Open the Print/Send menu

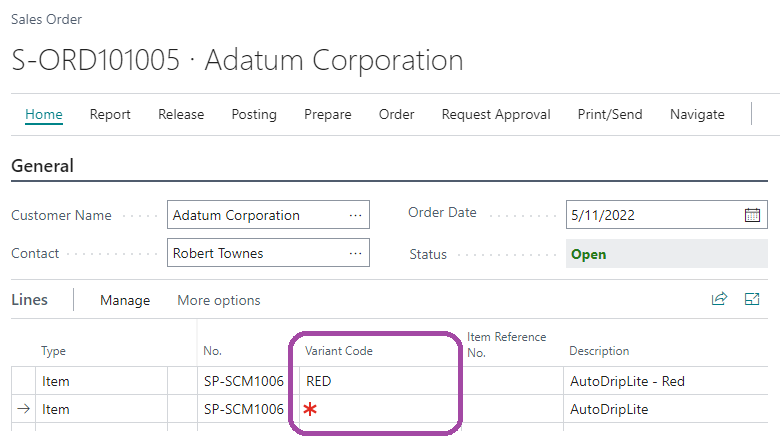point(610,115)
